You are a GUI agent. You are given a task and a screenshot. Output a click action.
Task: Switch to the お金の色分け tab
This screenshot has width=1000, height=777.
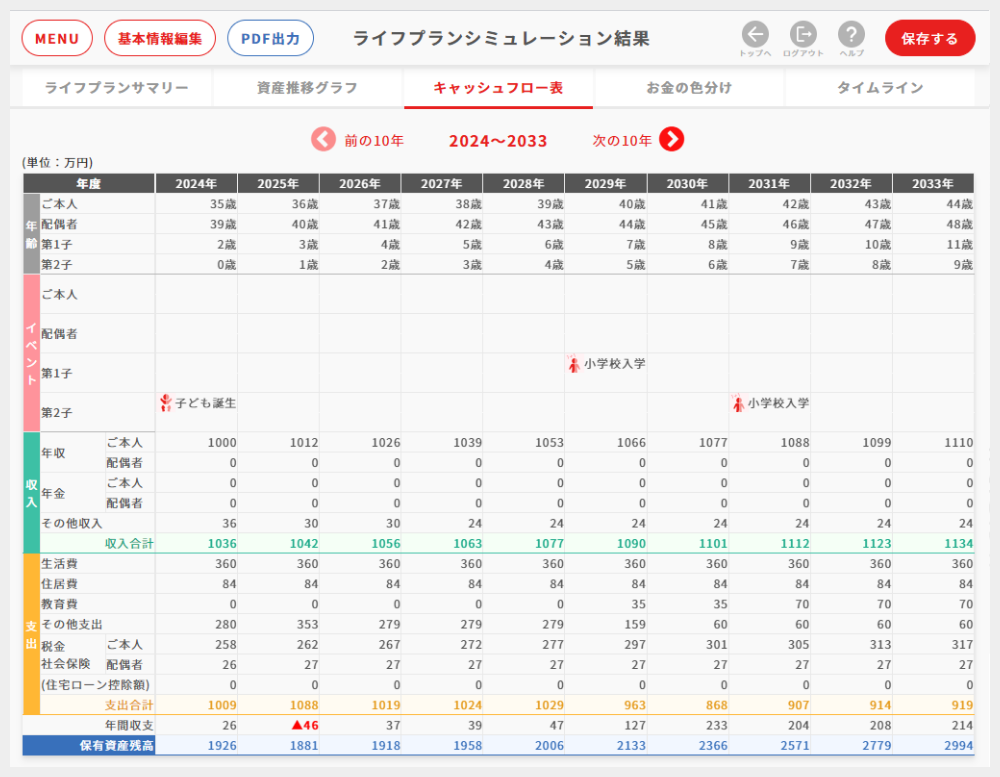(x=689, y=88)
